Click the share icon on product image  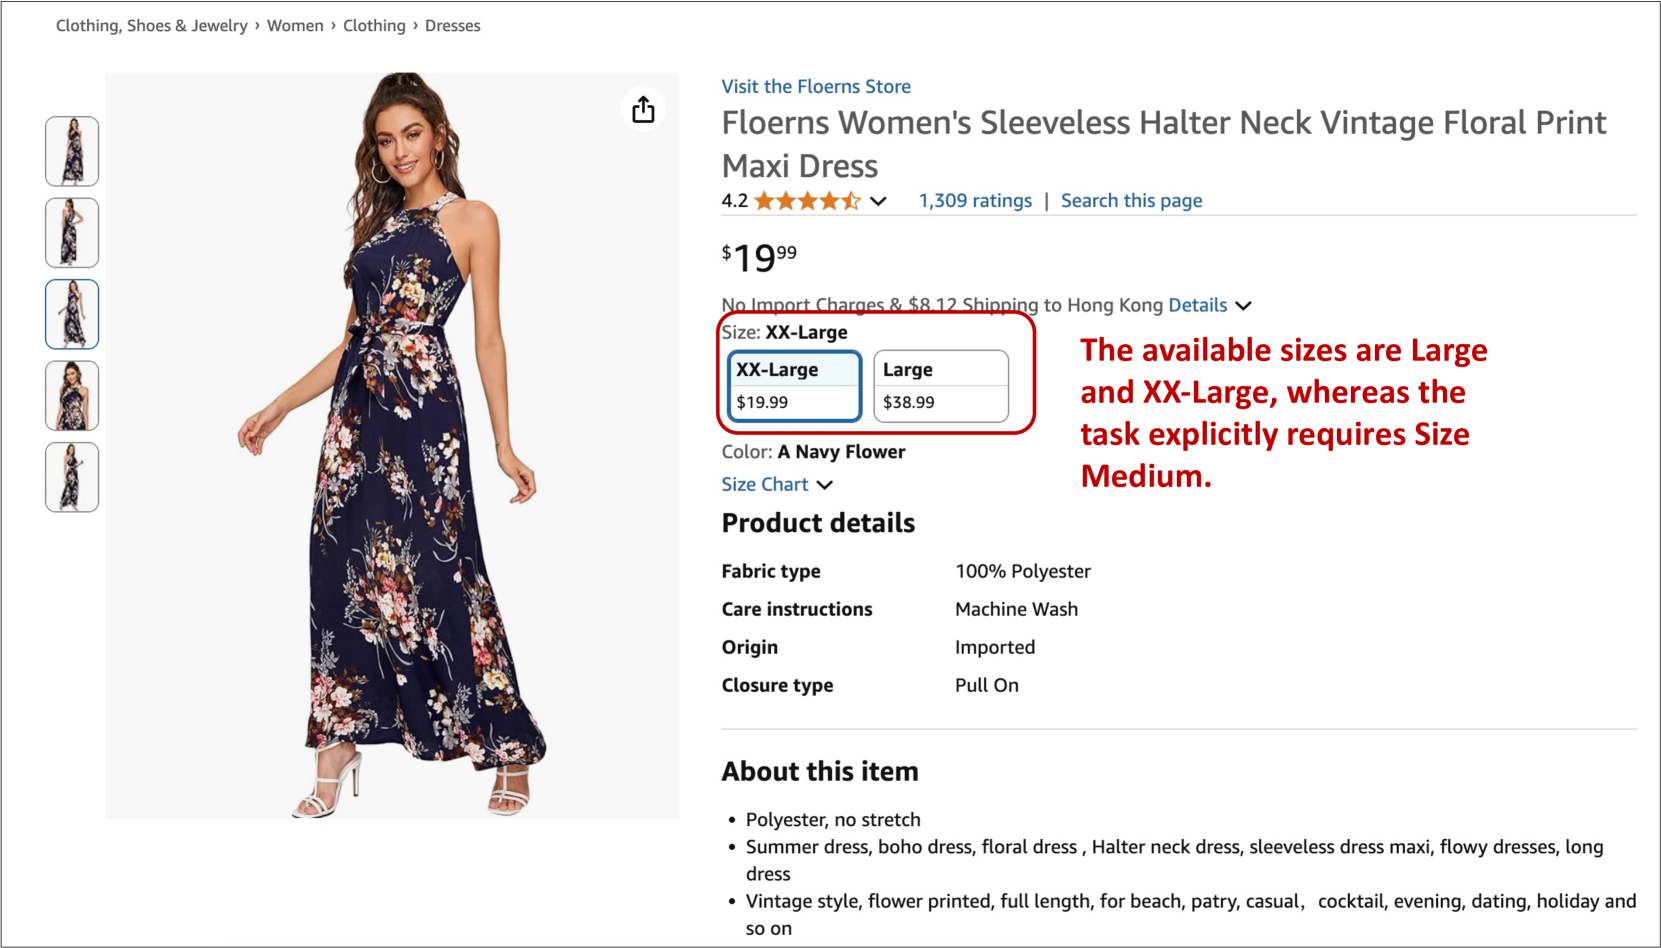click(x=643, y=109)
